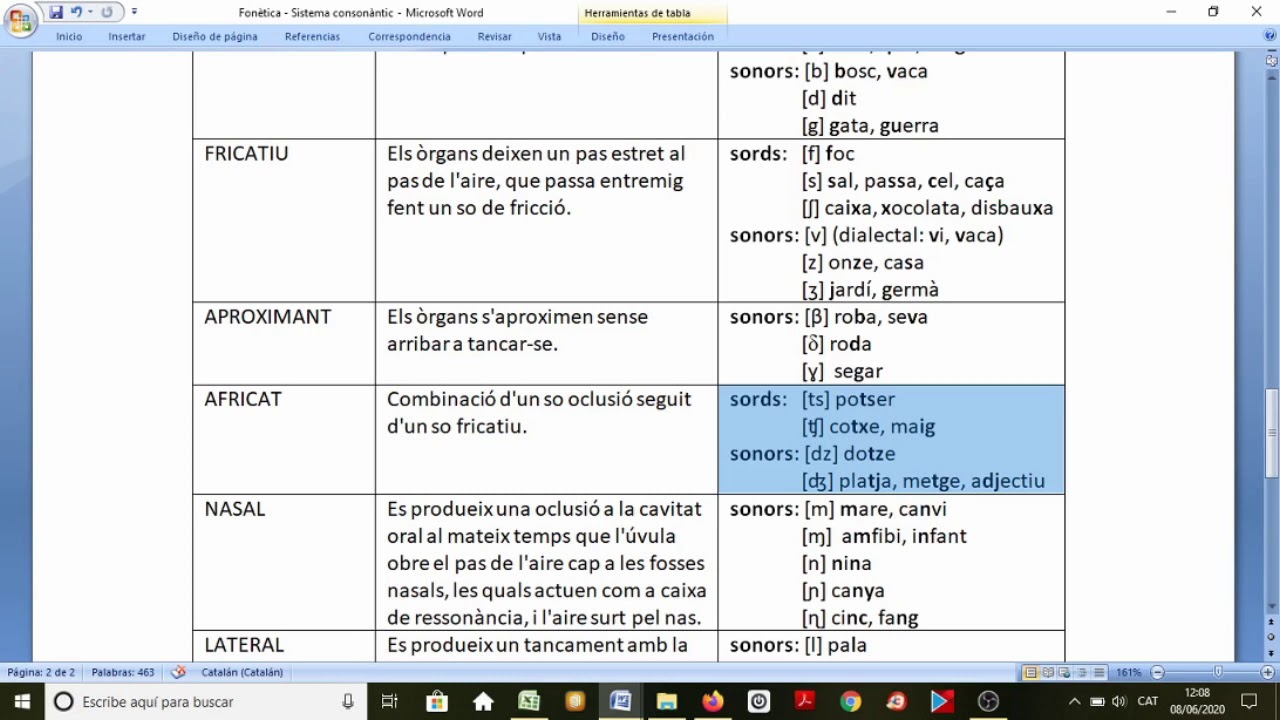The image size is (1280, 720).
Task: Change language Catalán (Catalán)
Action: (242, 672)
